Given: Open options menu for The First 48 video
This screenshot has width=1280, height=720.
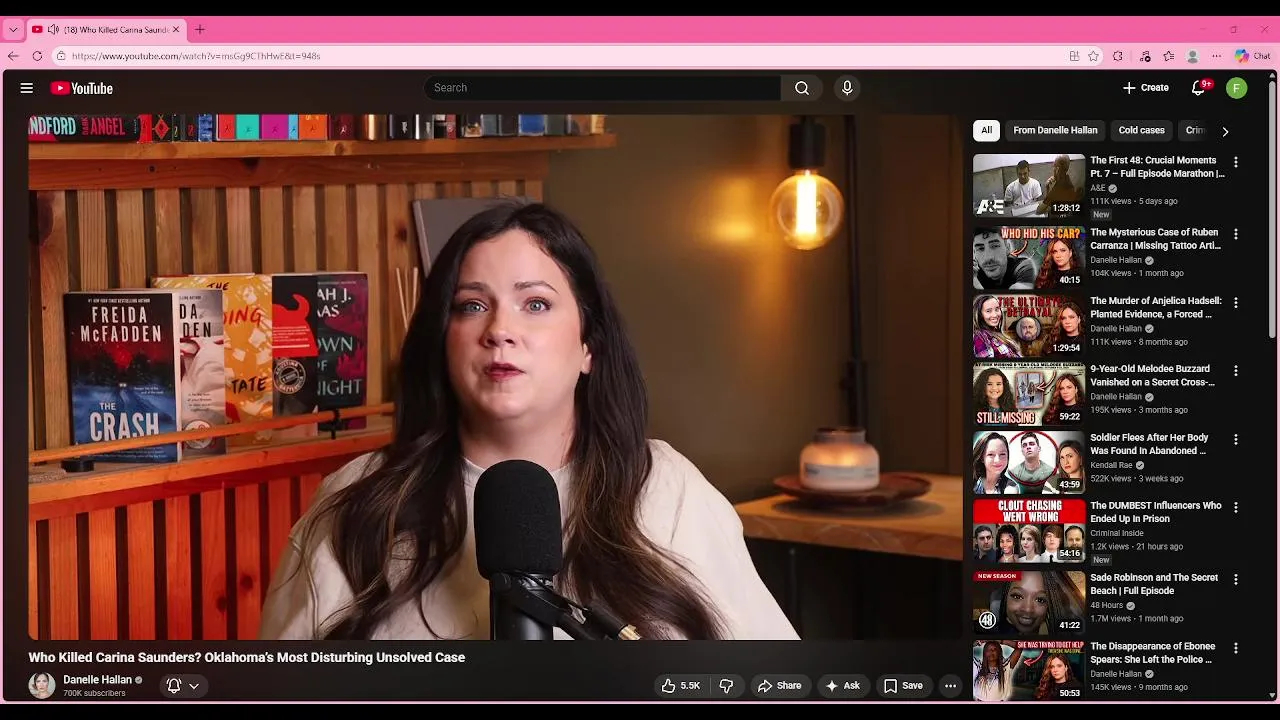Looking at the screenshot, I should 1236,162.
